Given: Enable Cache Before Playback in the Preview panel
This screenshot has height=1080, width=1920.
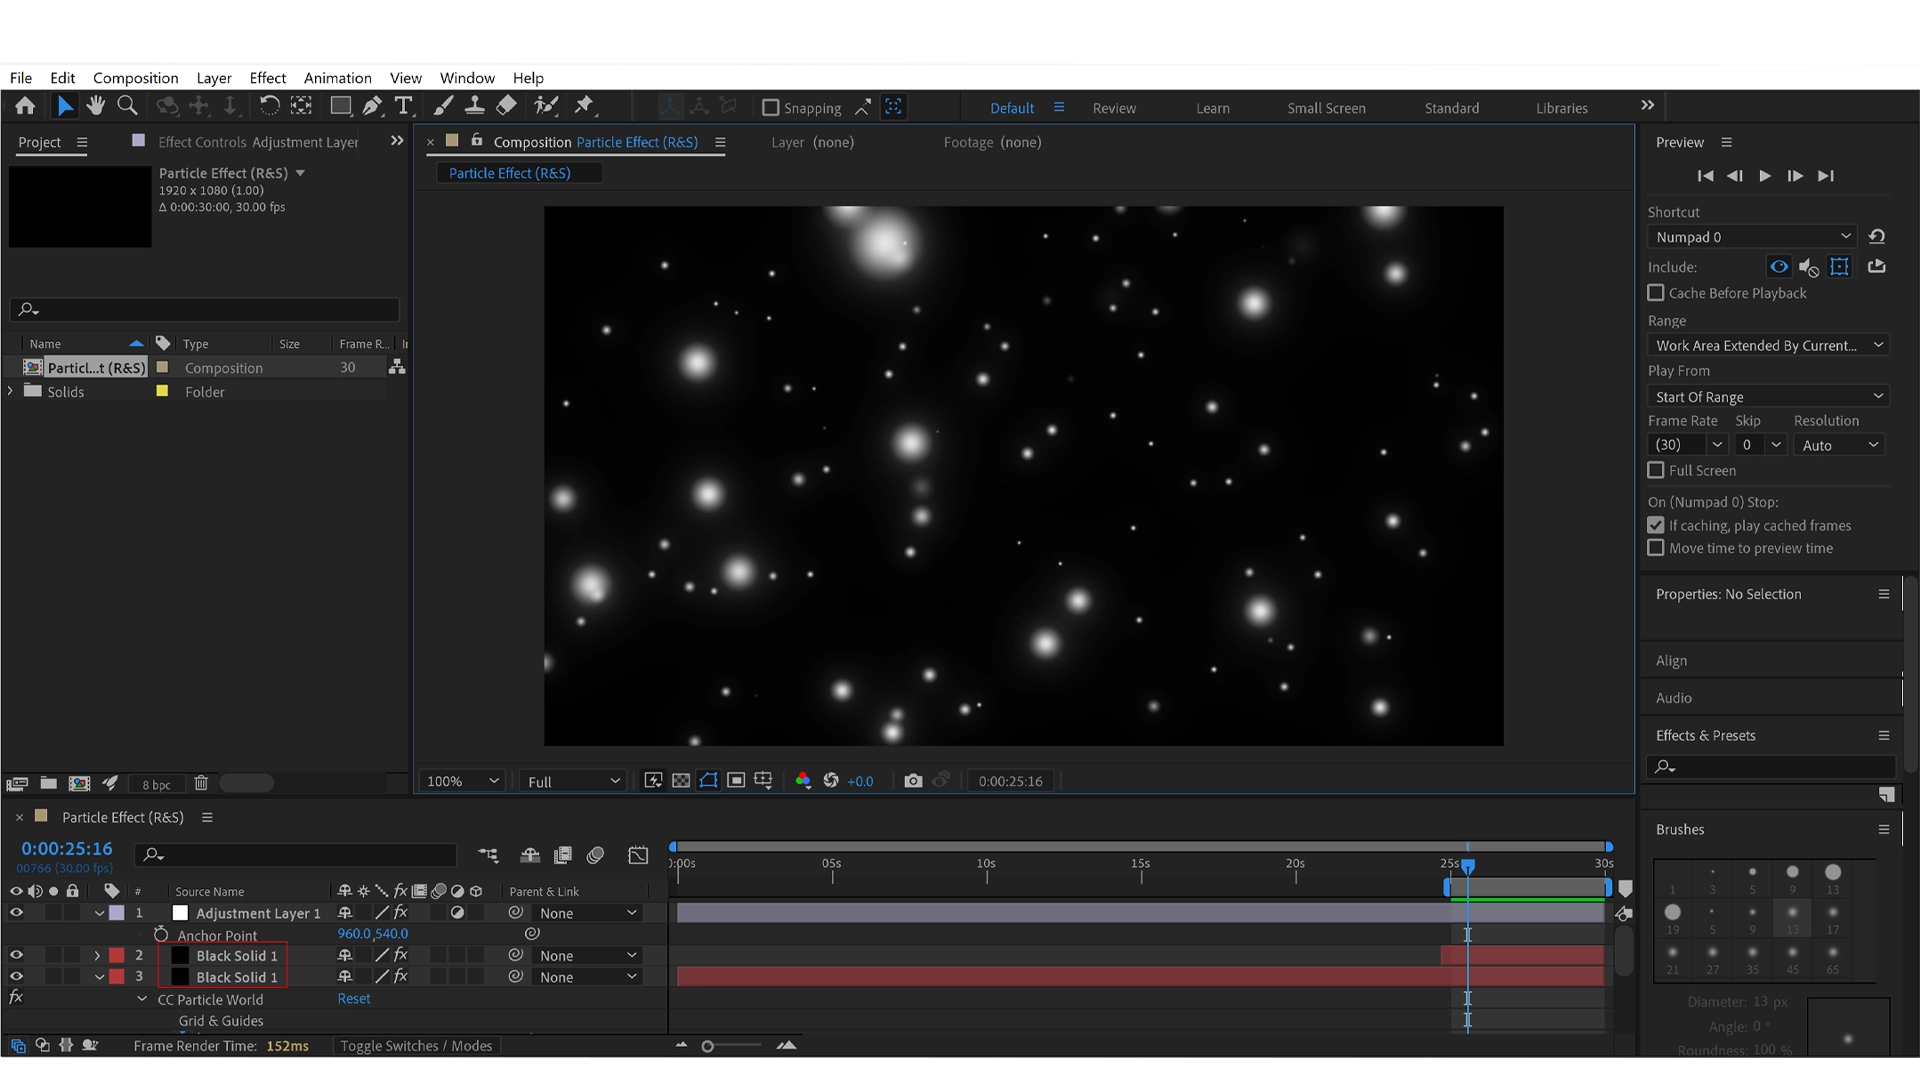Looking at the screenshot, I should point(1656,292).
